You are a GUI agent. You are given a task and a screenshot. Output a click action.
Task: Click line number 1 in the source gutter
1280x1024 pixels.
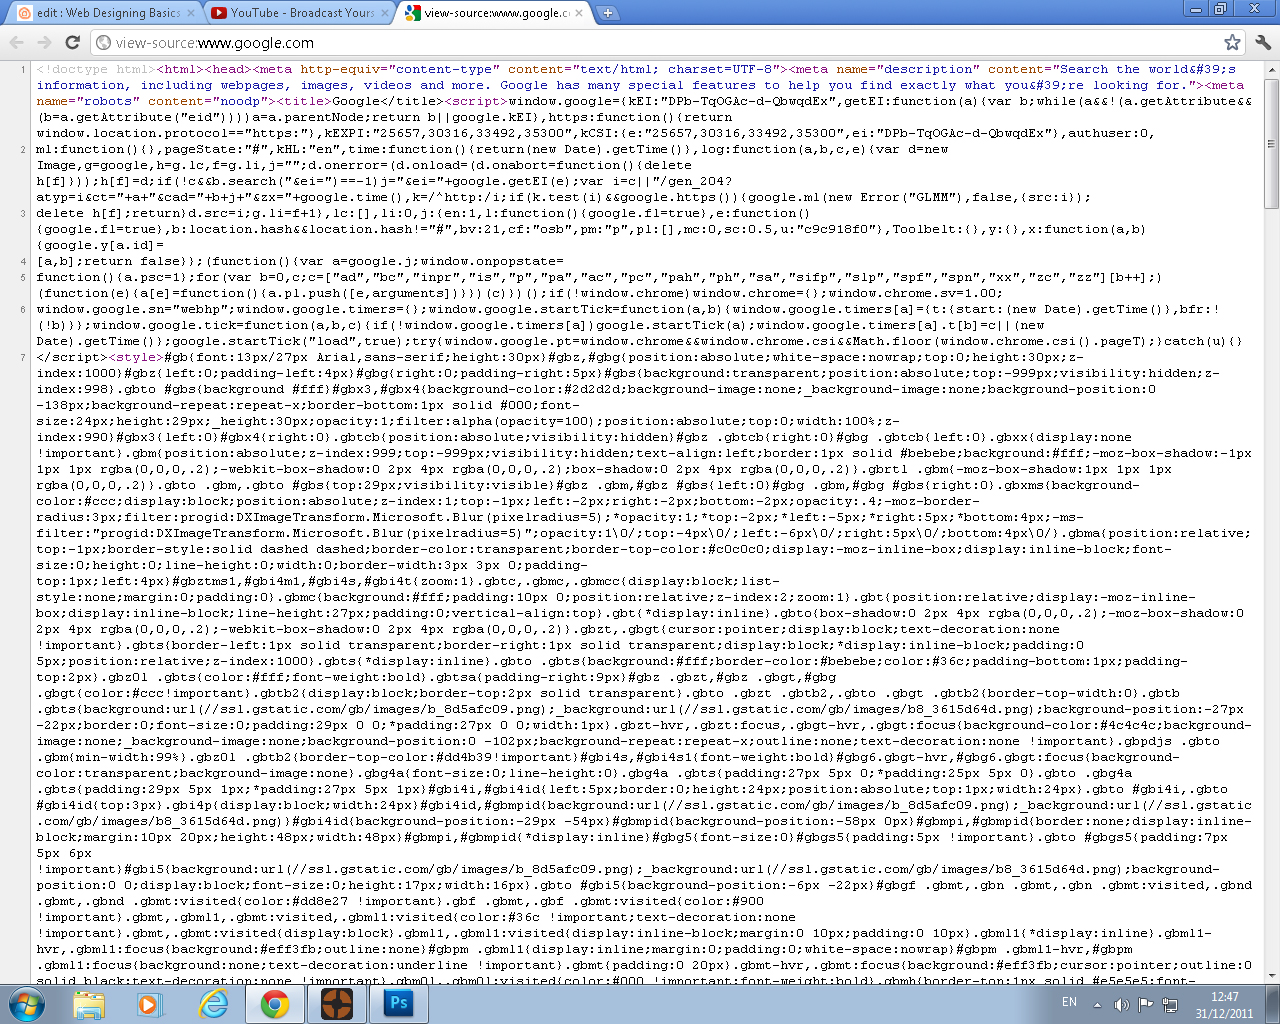(23, 70)
